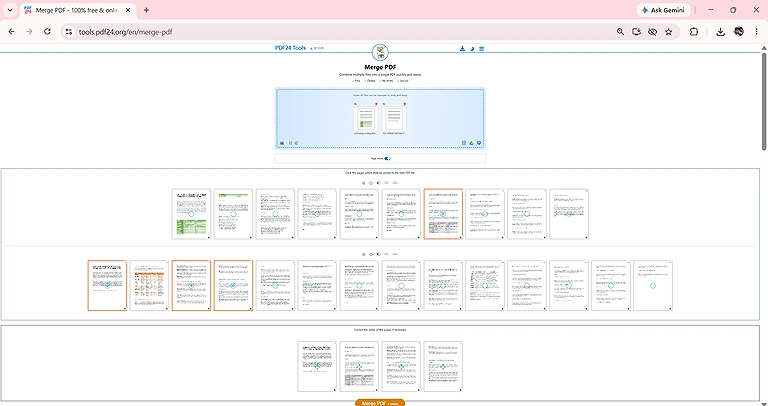
Task: Click select-all icon above second PDF pages
Action: click(x=363, y=254)
